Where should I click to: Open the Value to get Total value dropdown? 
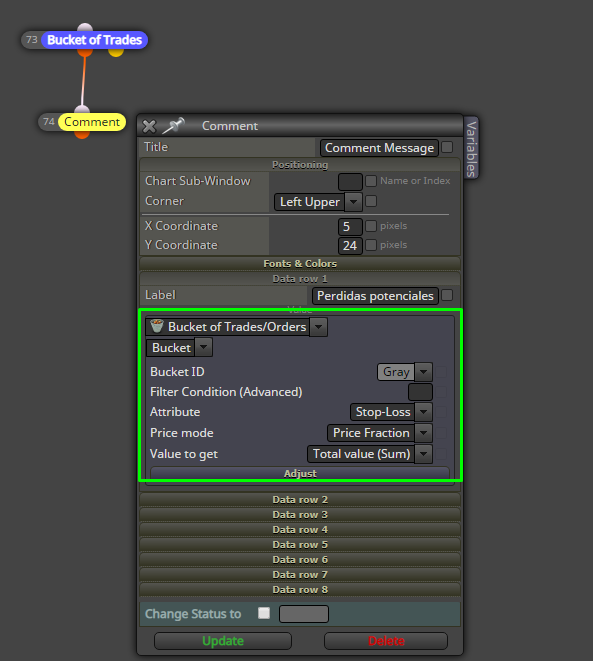pos(370,454)
